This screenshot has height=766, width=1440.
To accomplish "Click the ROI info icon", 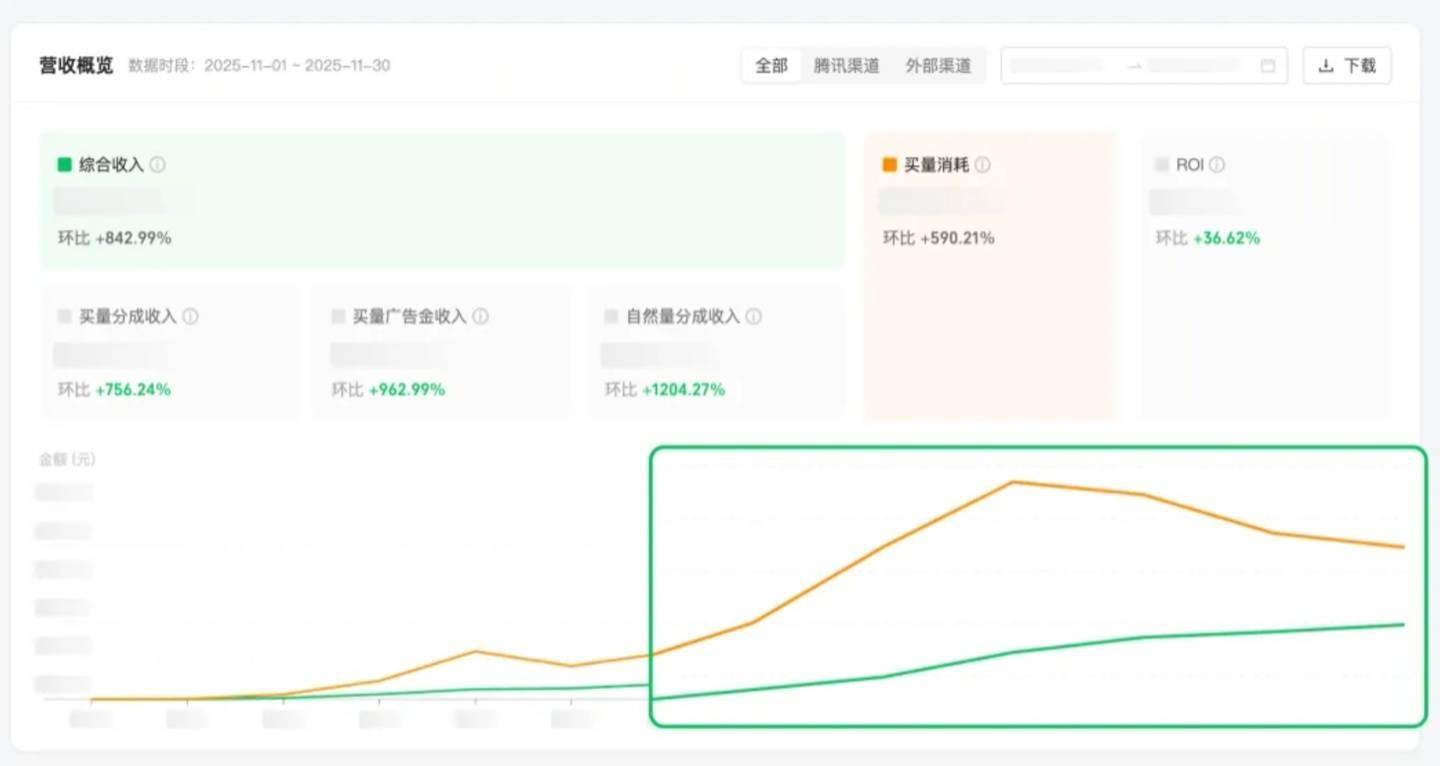I will point(1217,165).
